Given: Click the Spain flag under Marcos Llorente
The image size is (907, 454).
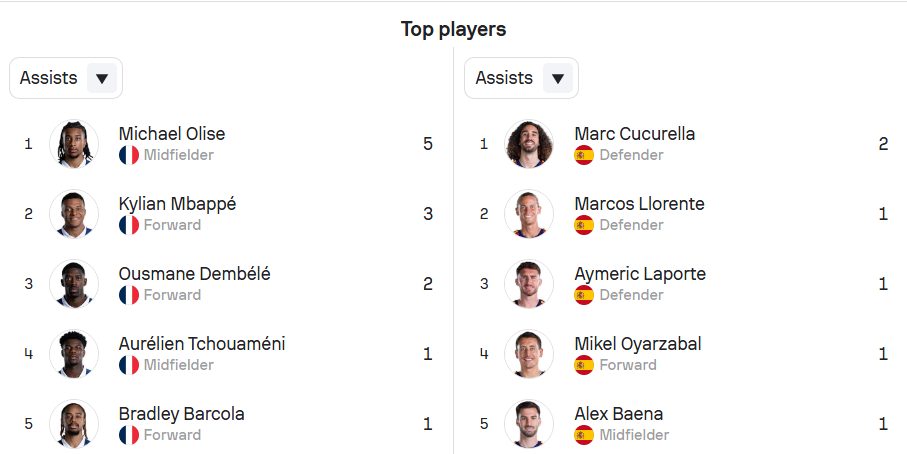Looking at the screenshot, I should click(x=584, y=225).
